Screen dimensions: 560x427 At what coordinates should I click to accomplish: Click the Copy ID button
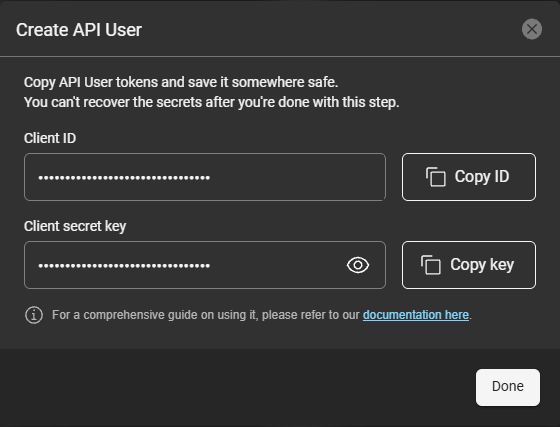[469, 177]
